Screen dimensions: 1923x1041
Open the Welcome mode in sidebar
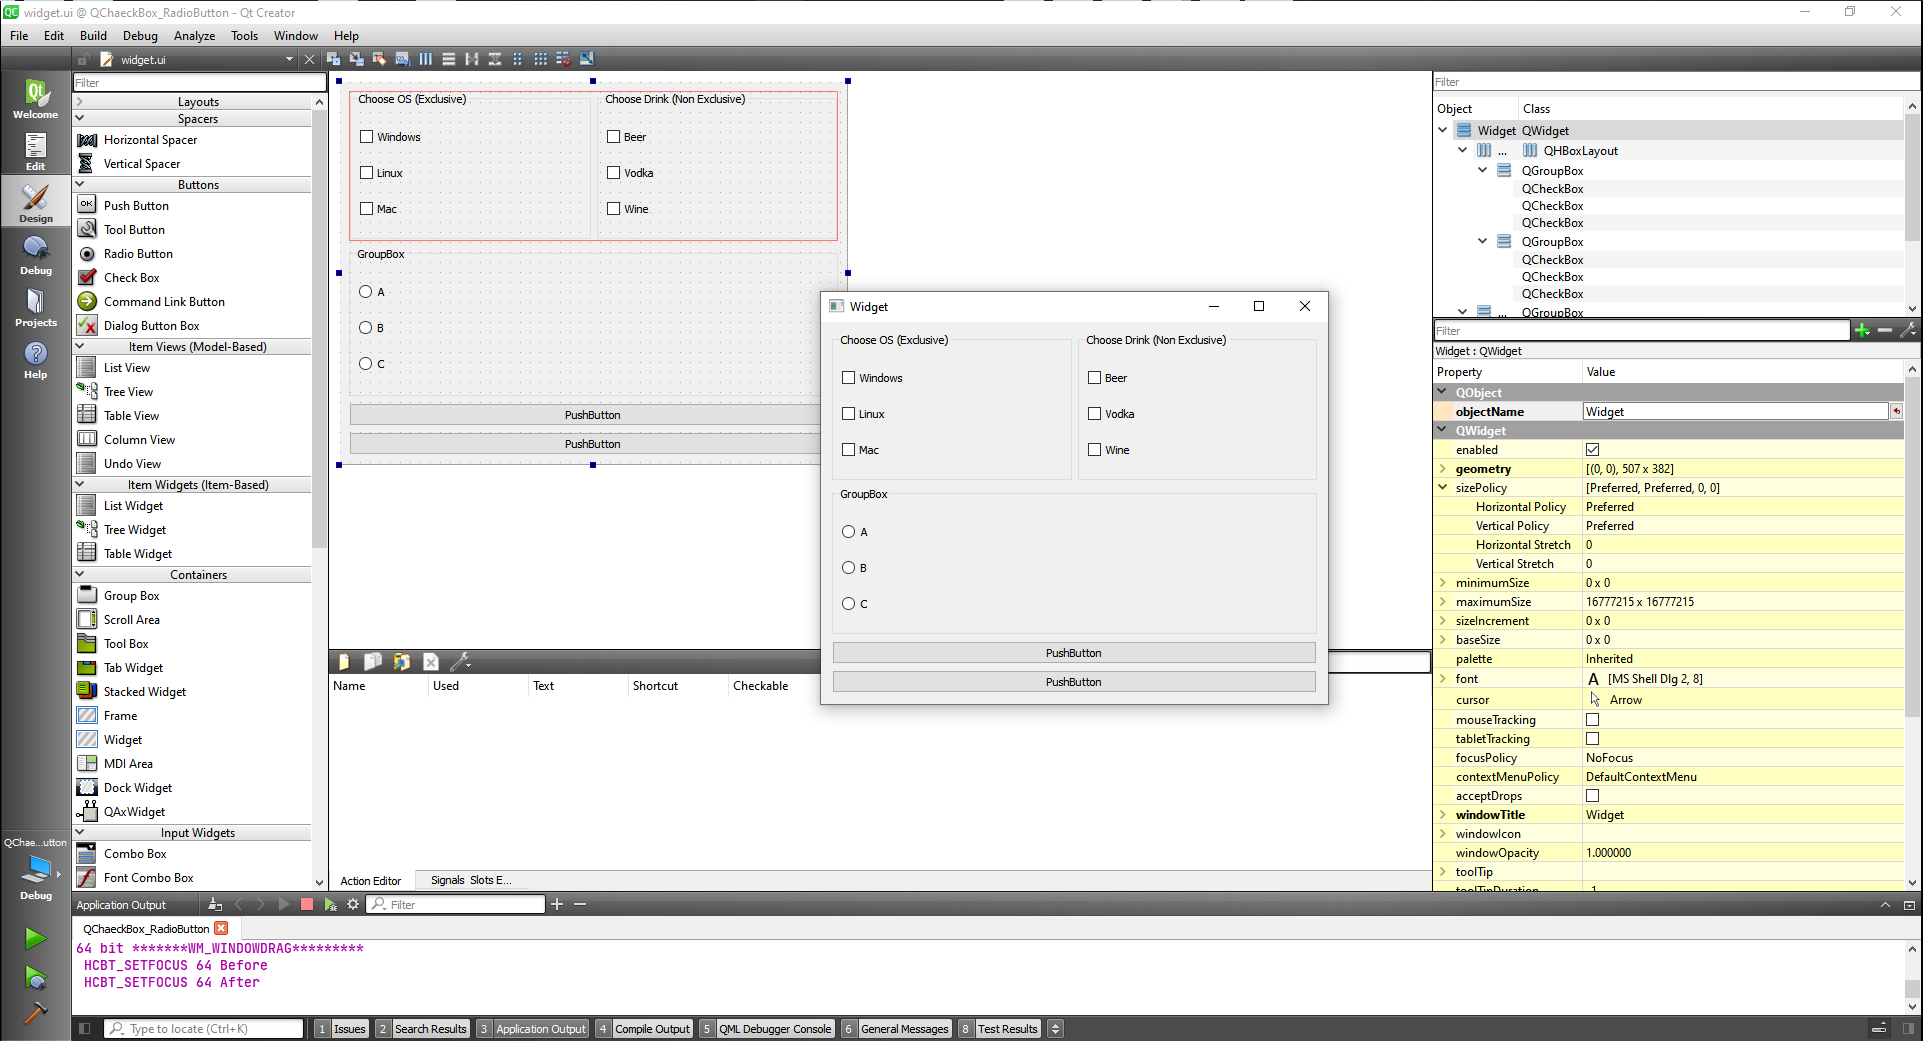35,99
